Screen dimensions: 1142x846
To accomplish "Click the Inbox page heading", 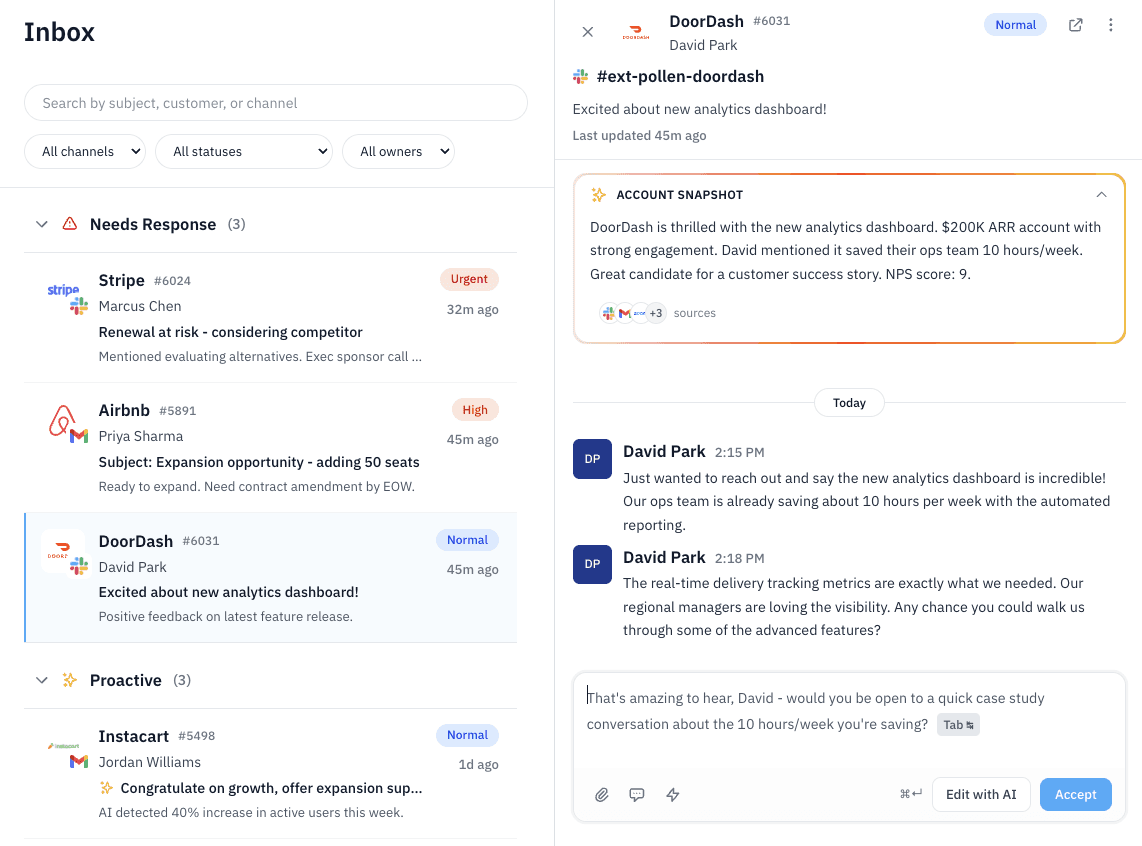I will 59,32.
